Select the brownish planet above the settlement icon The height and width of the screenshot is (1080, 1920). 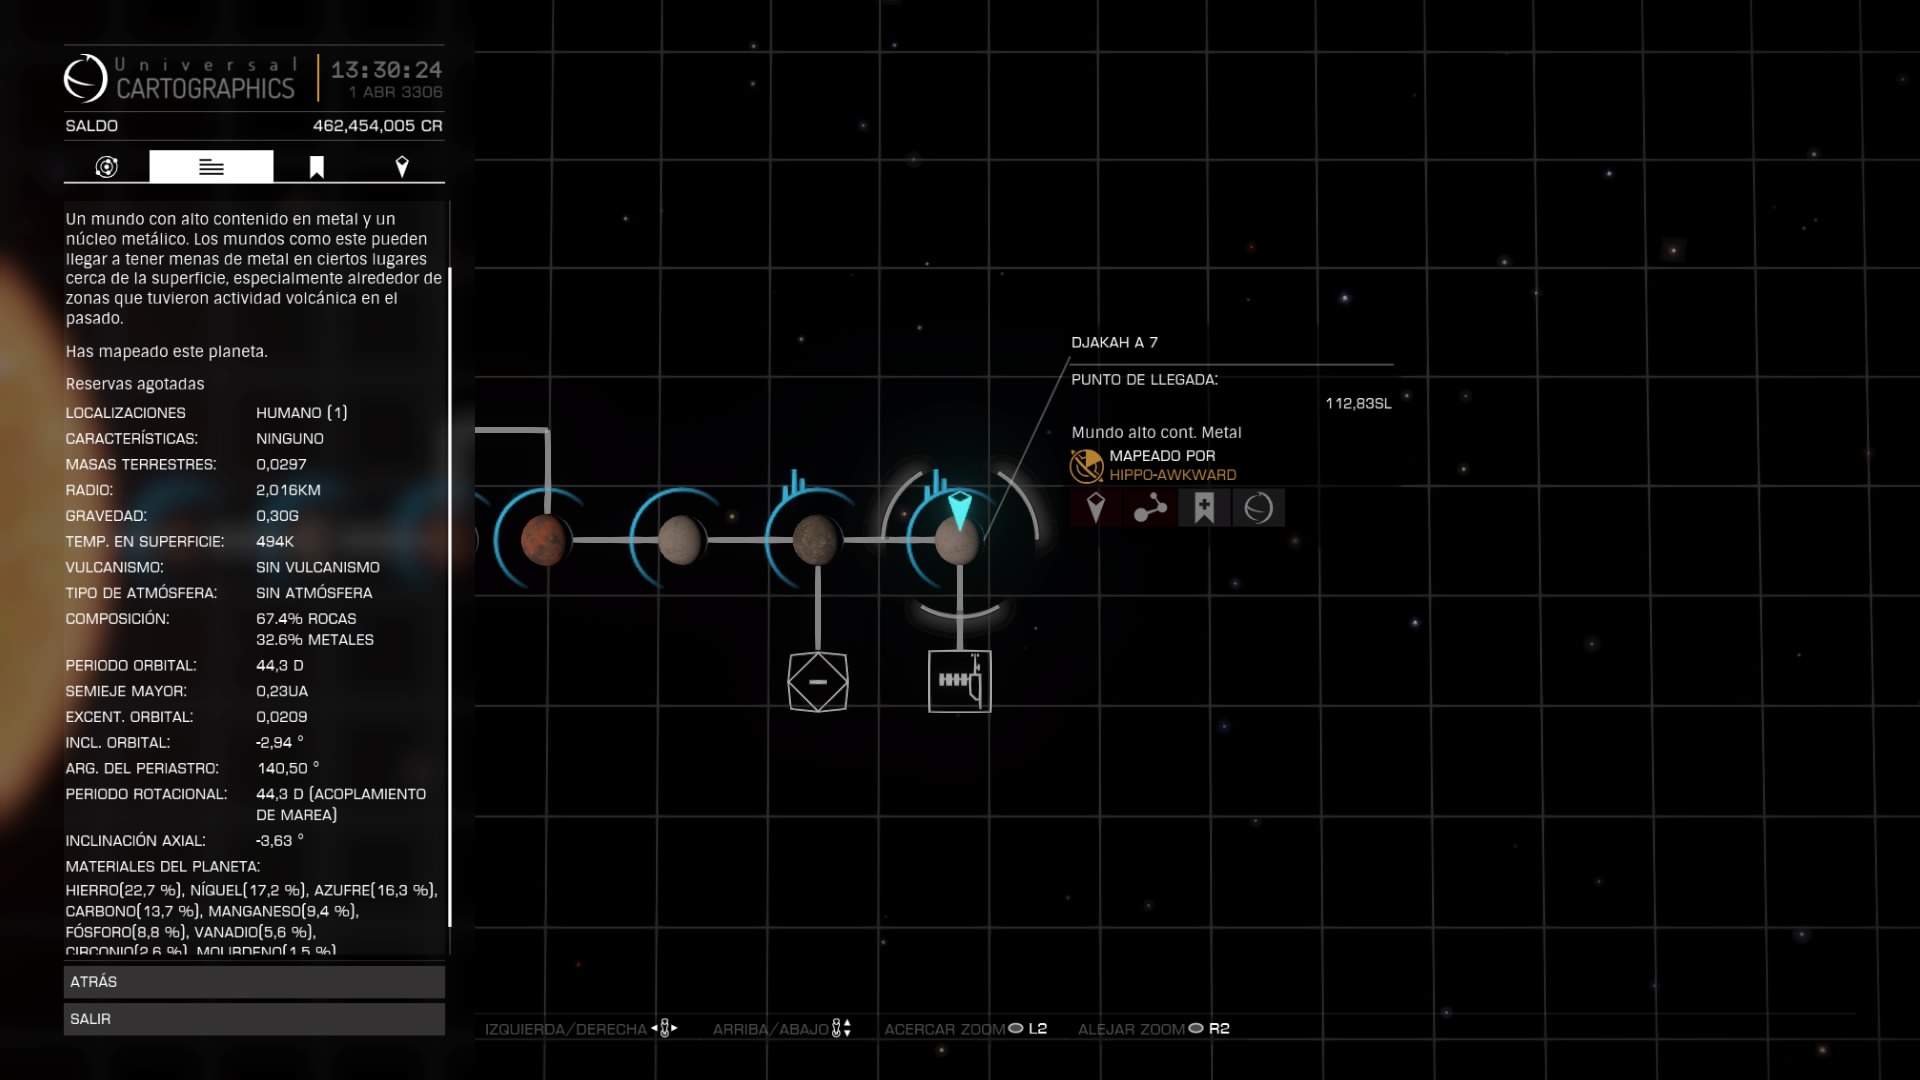point(817,540)
